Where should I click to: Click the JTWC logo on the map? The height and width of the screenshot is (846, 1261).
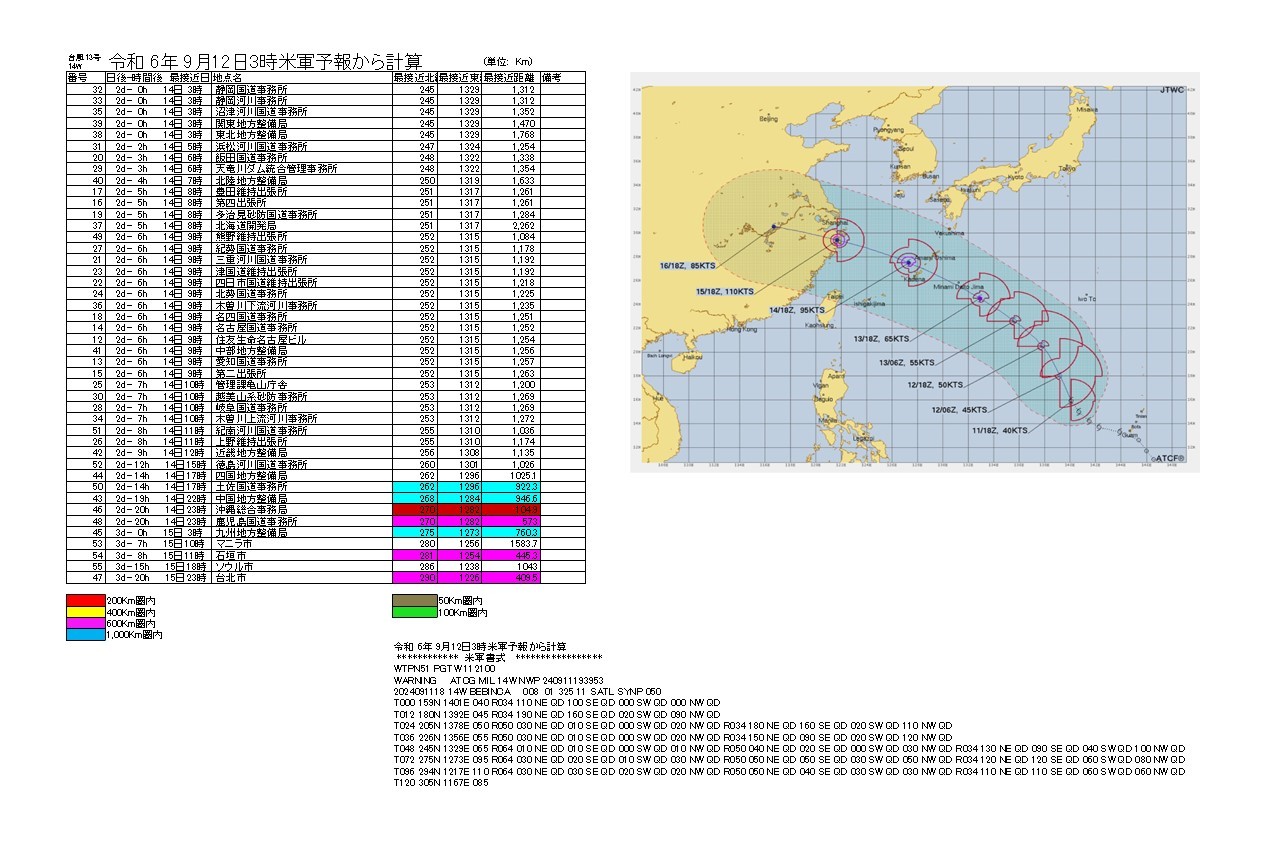click(1173, 91)
